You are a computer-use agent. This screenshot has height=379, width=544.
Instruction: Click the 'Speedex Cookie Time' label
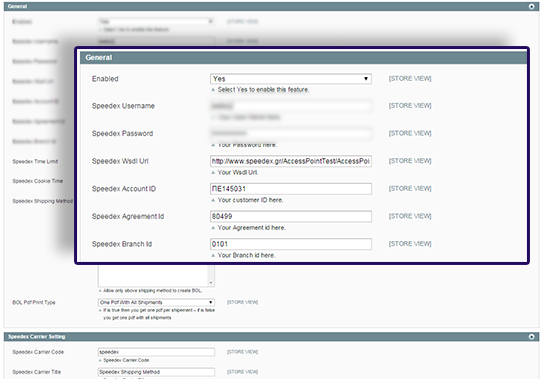click(38, 181)
